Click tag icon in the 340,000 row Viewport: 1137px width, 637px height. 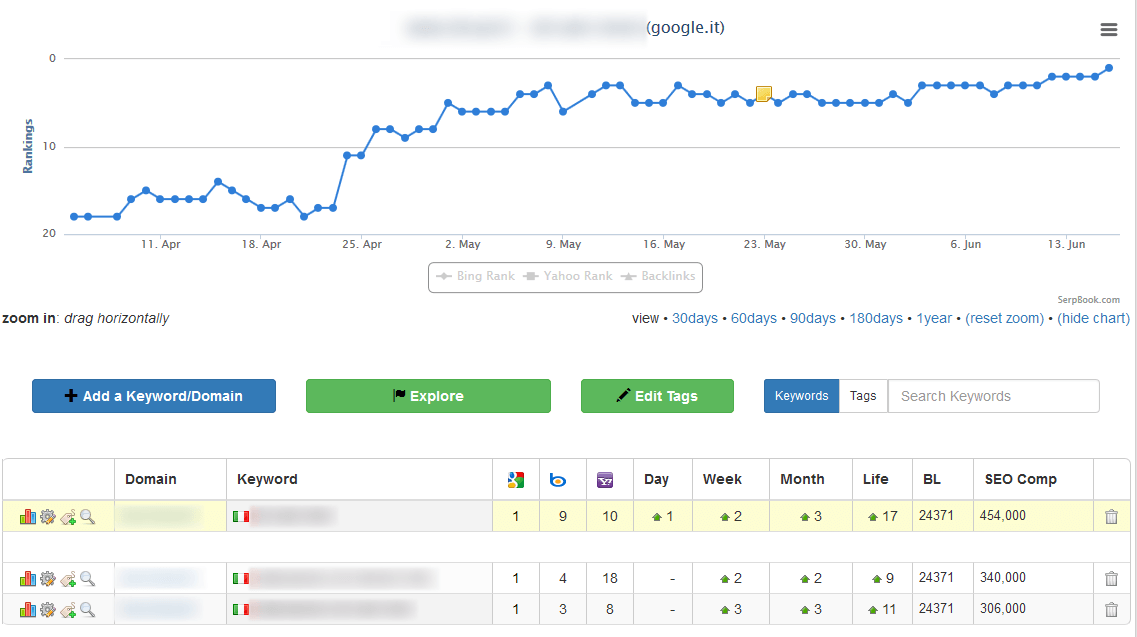click(68, 579)
